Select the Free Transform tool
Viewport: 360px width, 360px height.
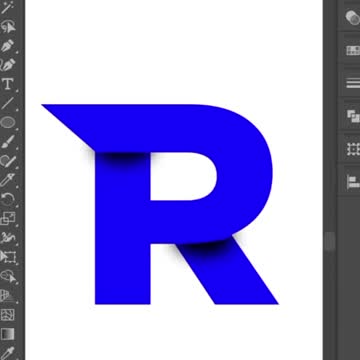[x=8, y=257]
